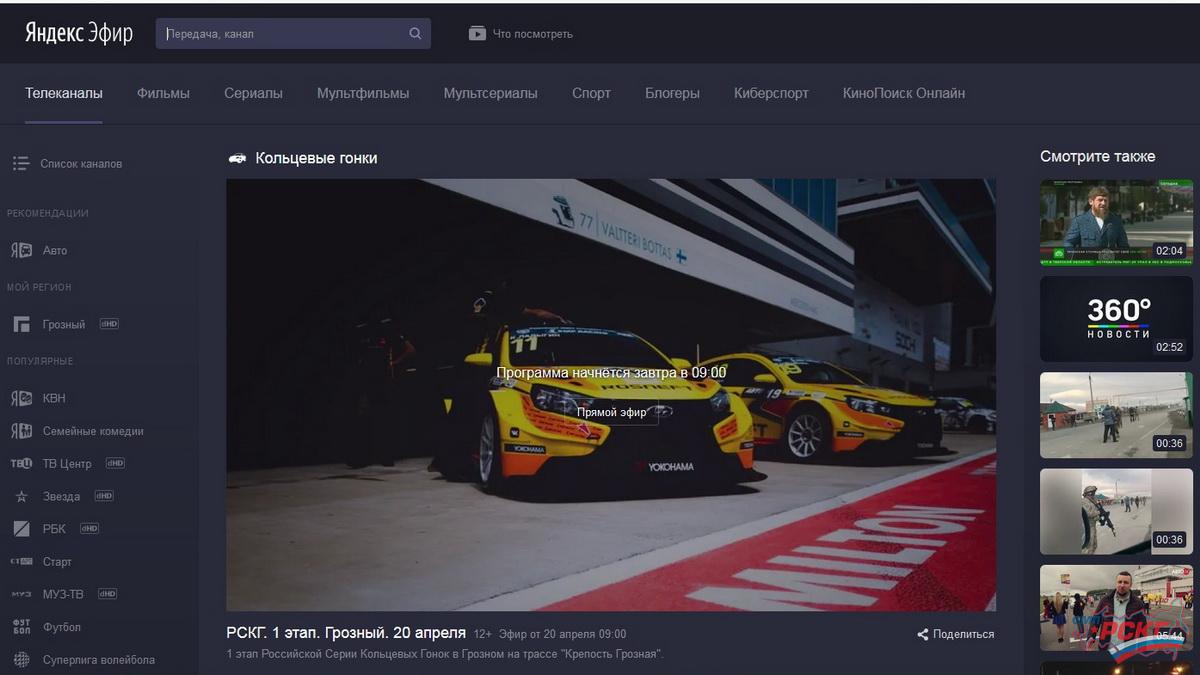Click the Передача, канал search field
Viewport: 1200px width, 675px height.
tap(293, 34)
